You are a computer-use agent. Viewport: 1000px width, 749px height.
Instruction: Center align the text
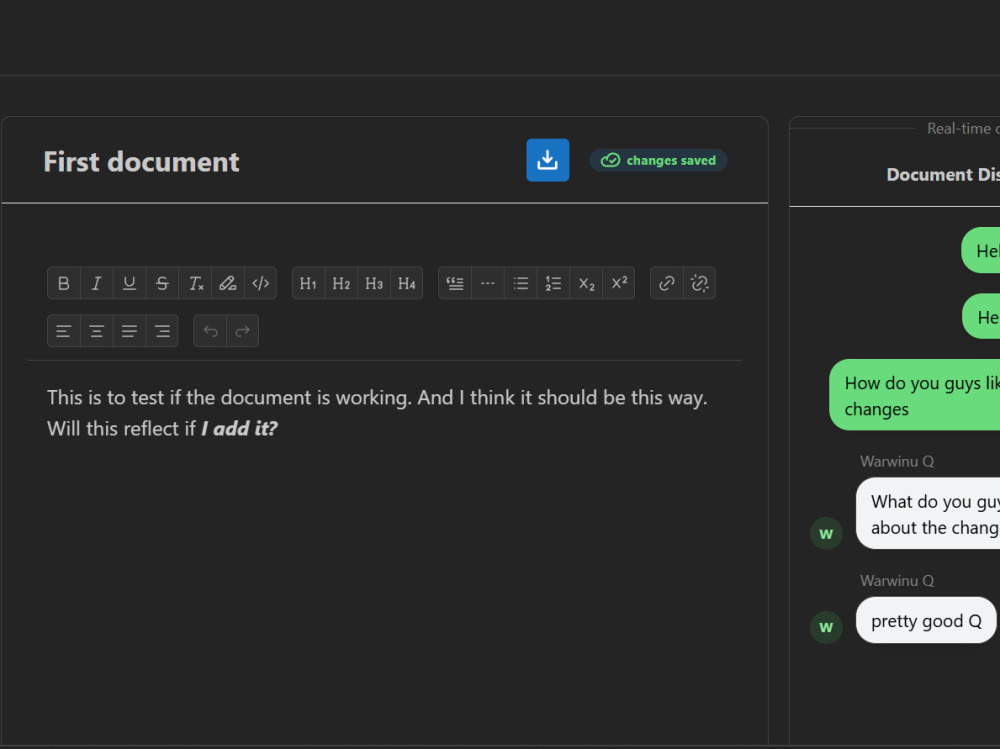[x=97, y=331]
